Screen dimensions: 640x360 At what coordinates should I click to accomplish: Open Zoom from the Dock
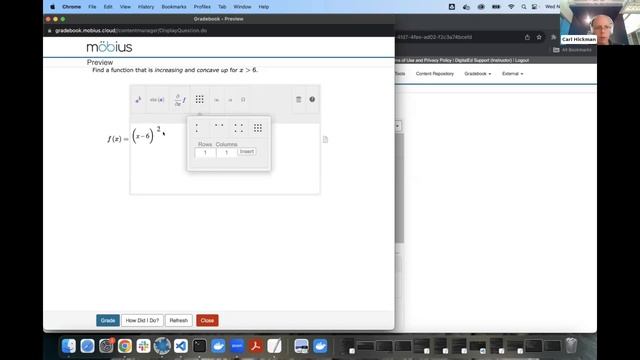[237, 346]
